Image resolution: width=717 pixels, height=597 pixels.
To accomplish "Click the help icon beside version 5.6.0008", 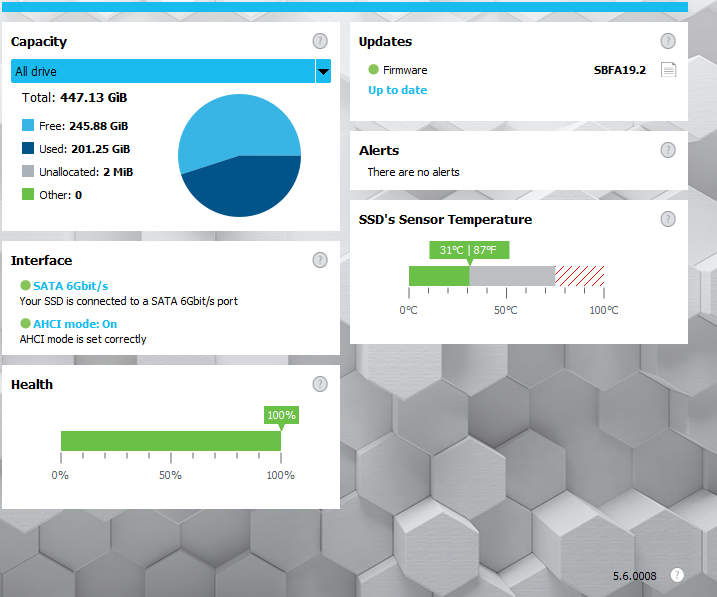I will (677, 575).
